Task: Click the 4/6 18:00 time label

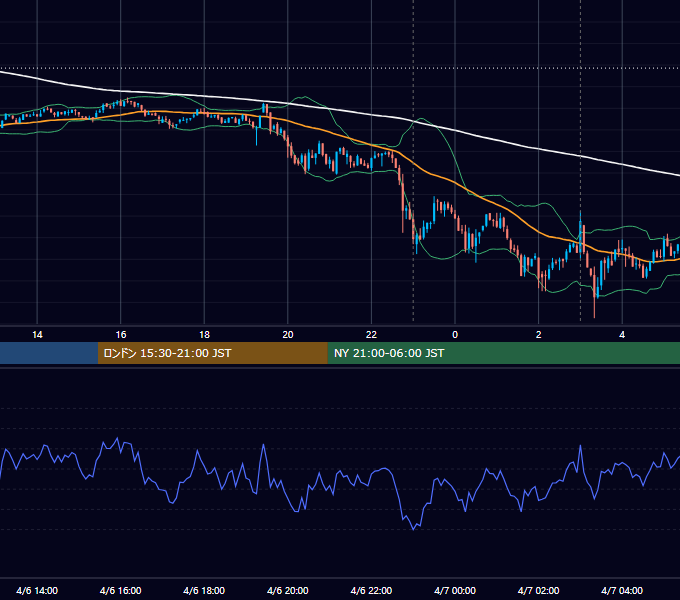Action: coord(204,590)
